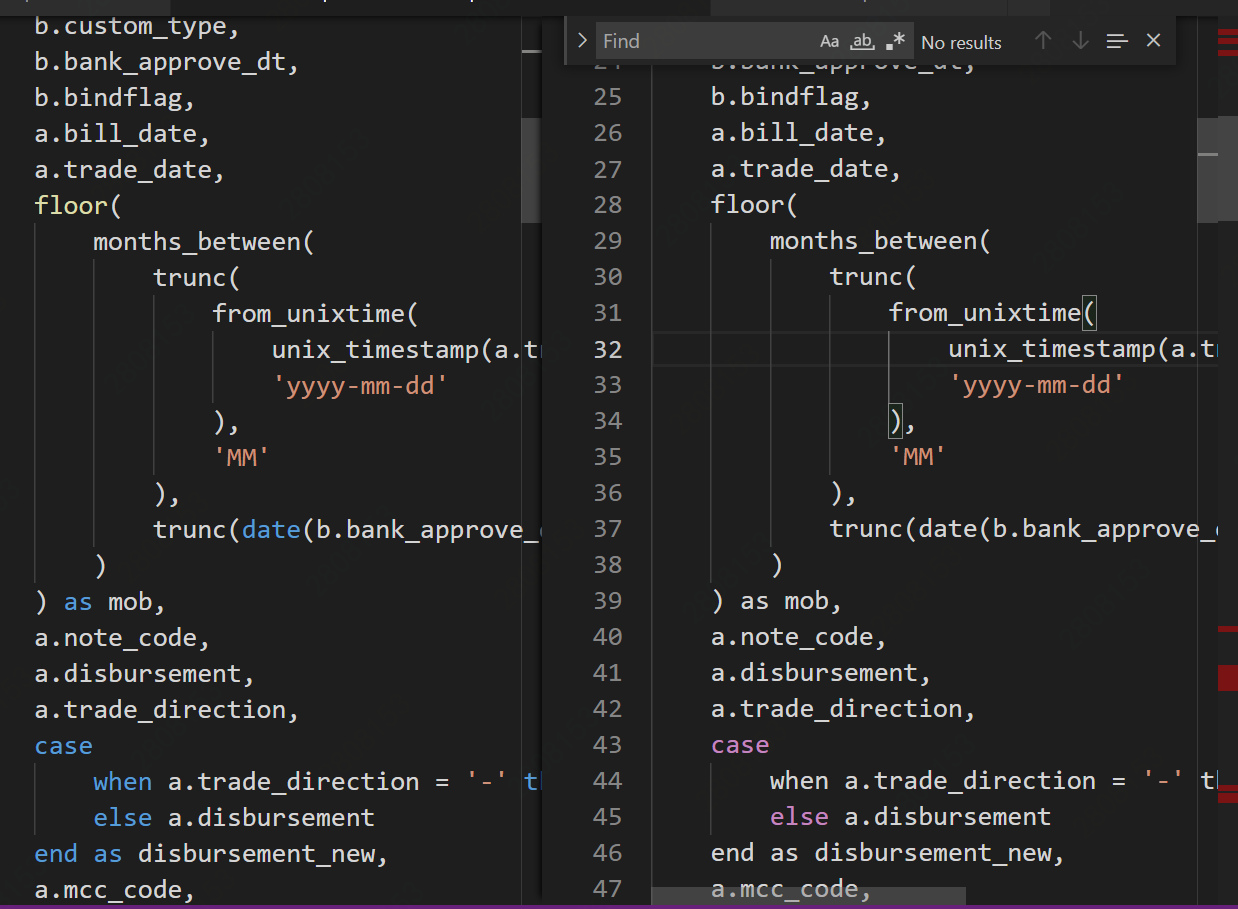The width and height of the screenshot is (1238, 909).
Task: Click 'floor(' on line 28
Action: tap(755, 205)
